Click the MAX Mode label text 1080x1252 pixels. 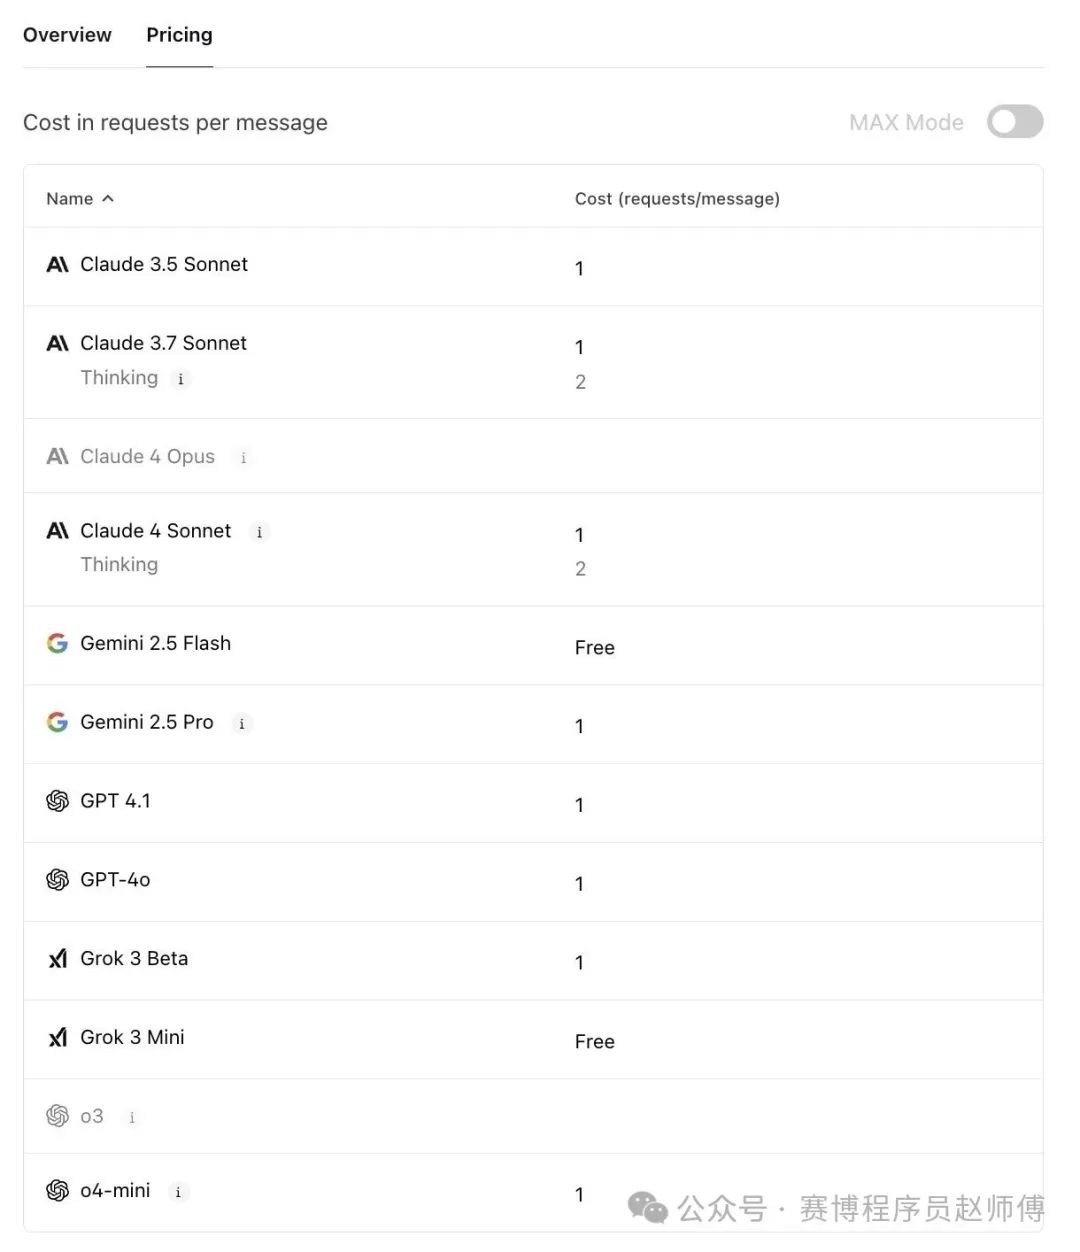(906, 122)
